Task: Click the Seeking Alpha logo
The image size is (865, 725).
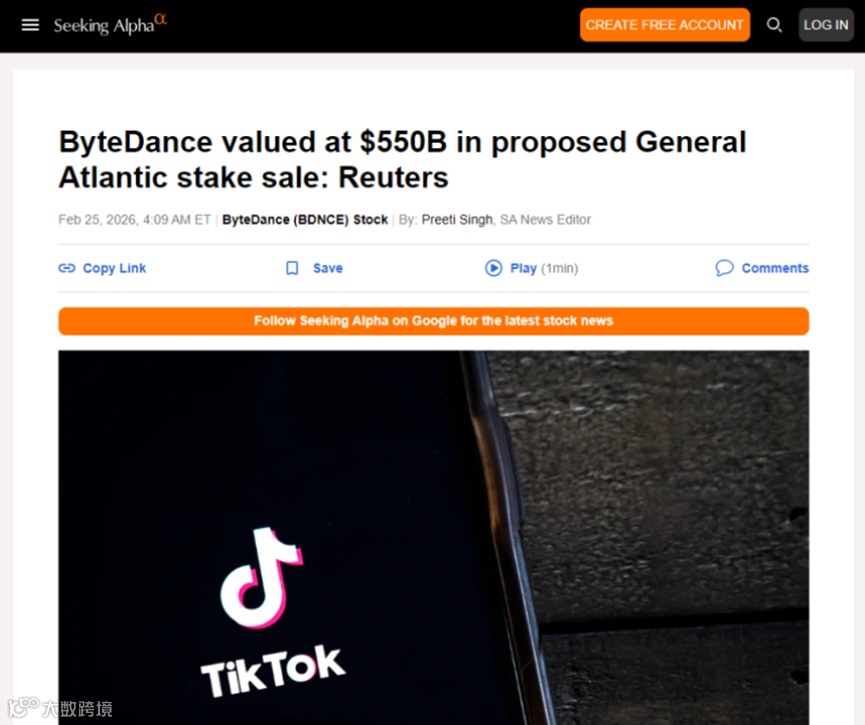Action: click(110, 25)
